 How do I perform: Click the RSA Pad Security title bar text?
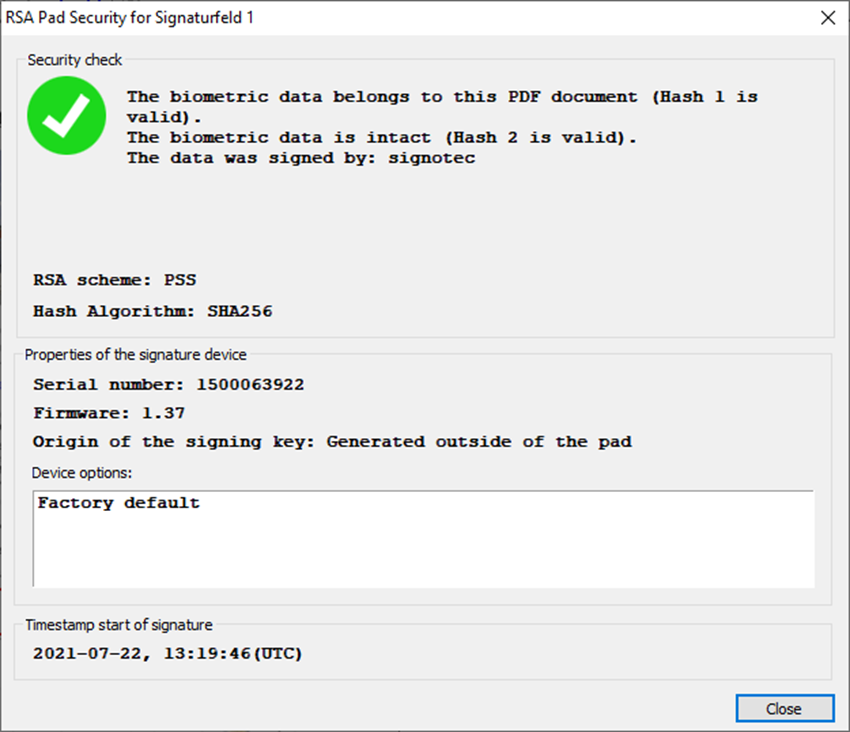click(x=130, y=18)
